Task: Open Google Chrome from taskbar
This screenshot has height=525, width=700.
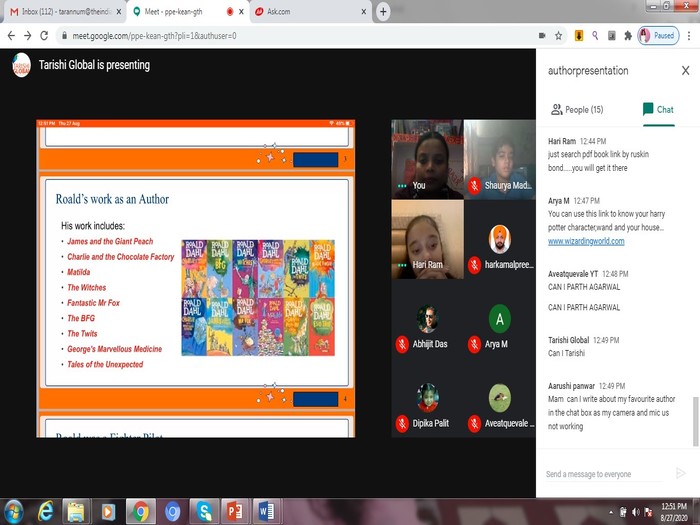Action: point(141,512)
